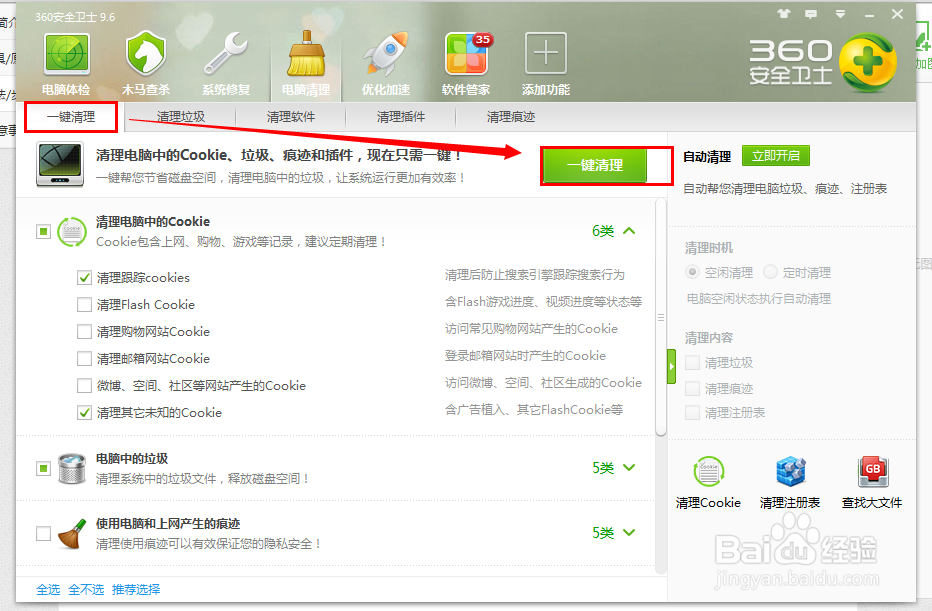The image size is (932, 611).
Task: Collapse right panel with green arrow handle
Action: pos(672,366)
